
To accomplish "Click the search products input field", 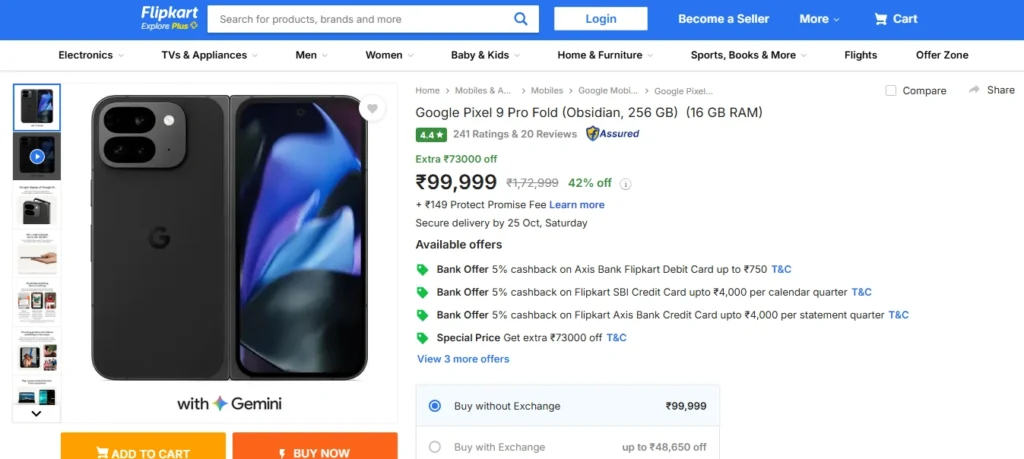I will click(x=360, y=19).
